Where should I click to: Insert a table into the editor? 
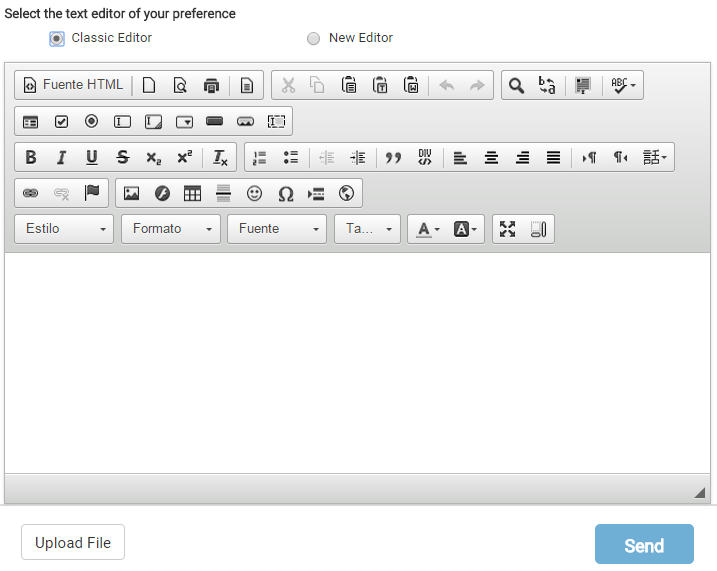(192, 193)
